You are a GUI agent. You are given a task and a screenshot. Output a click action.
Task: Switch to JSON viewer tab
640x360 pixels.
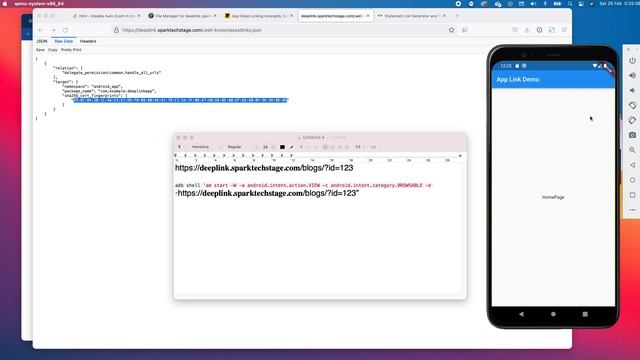42,41
